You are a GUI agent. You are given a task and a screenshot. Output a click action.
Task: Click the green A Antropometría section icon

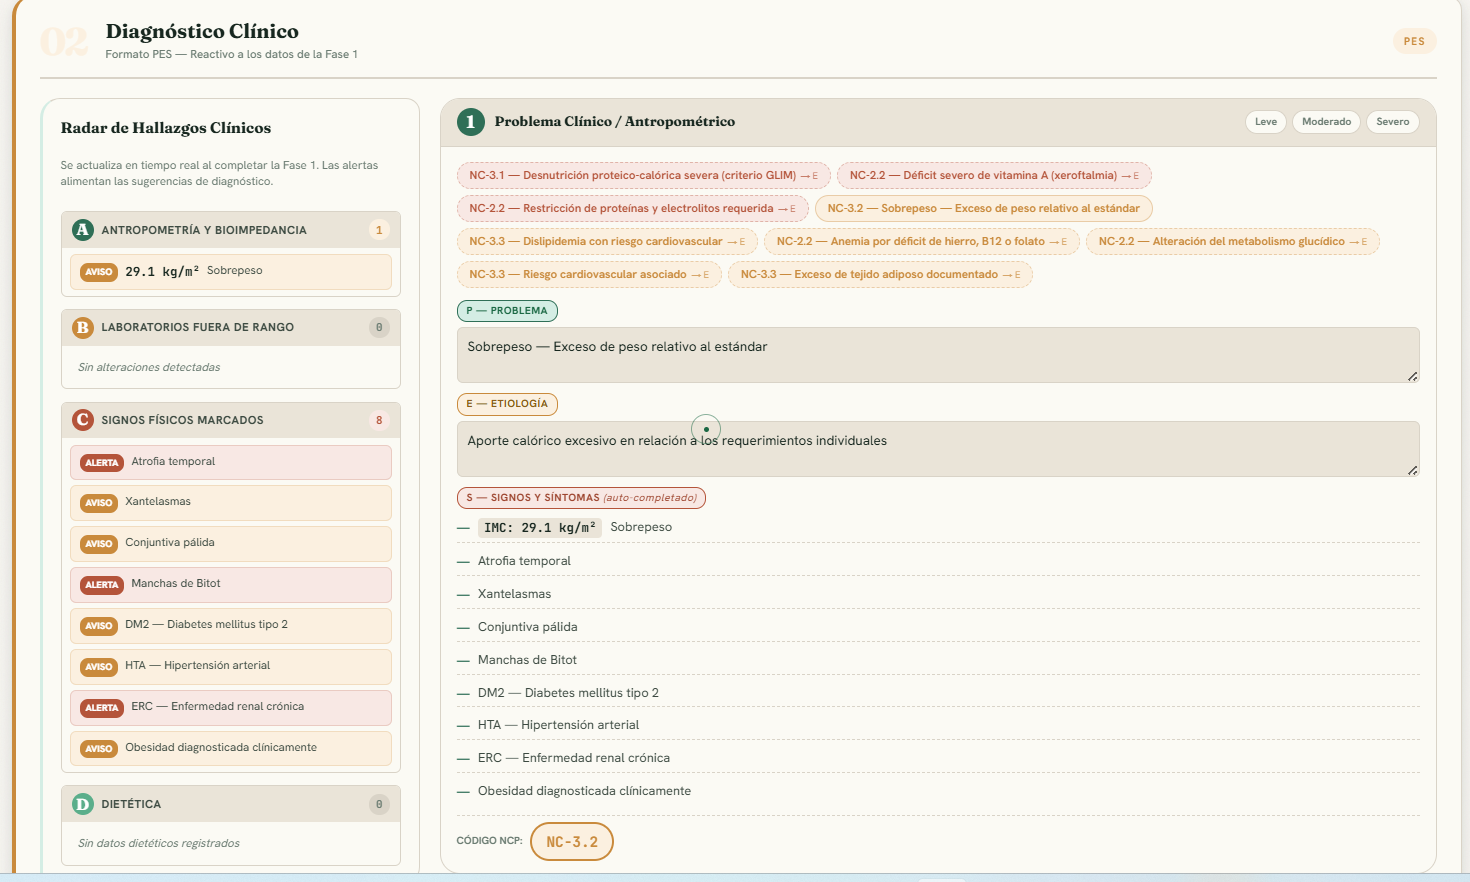(x=82, y=230)
